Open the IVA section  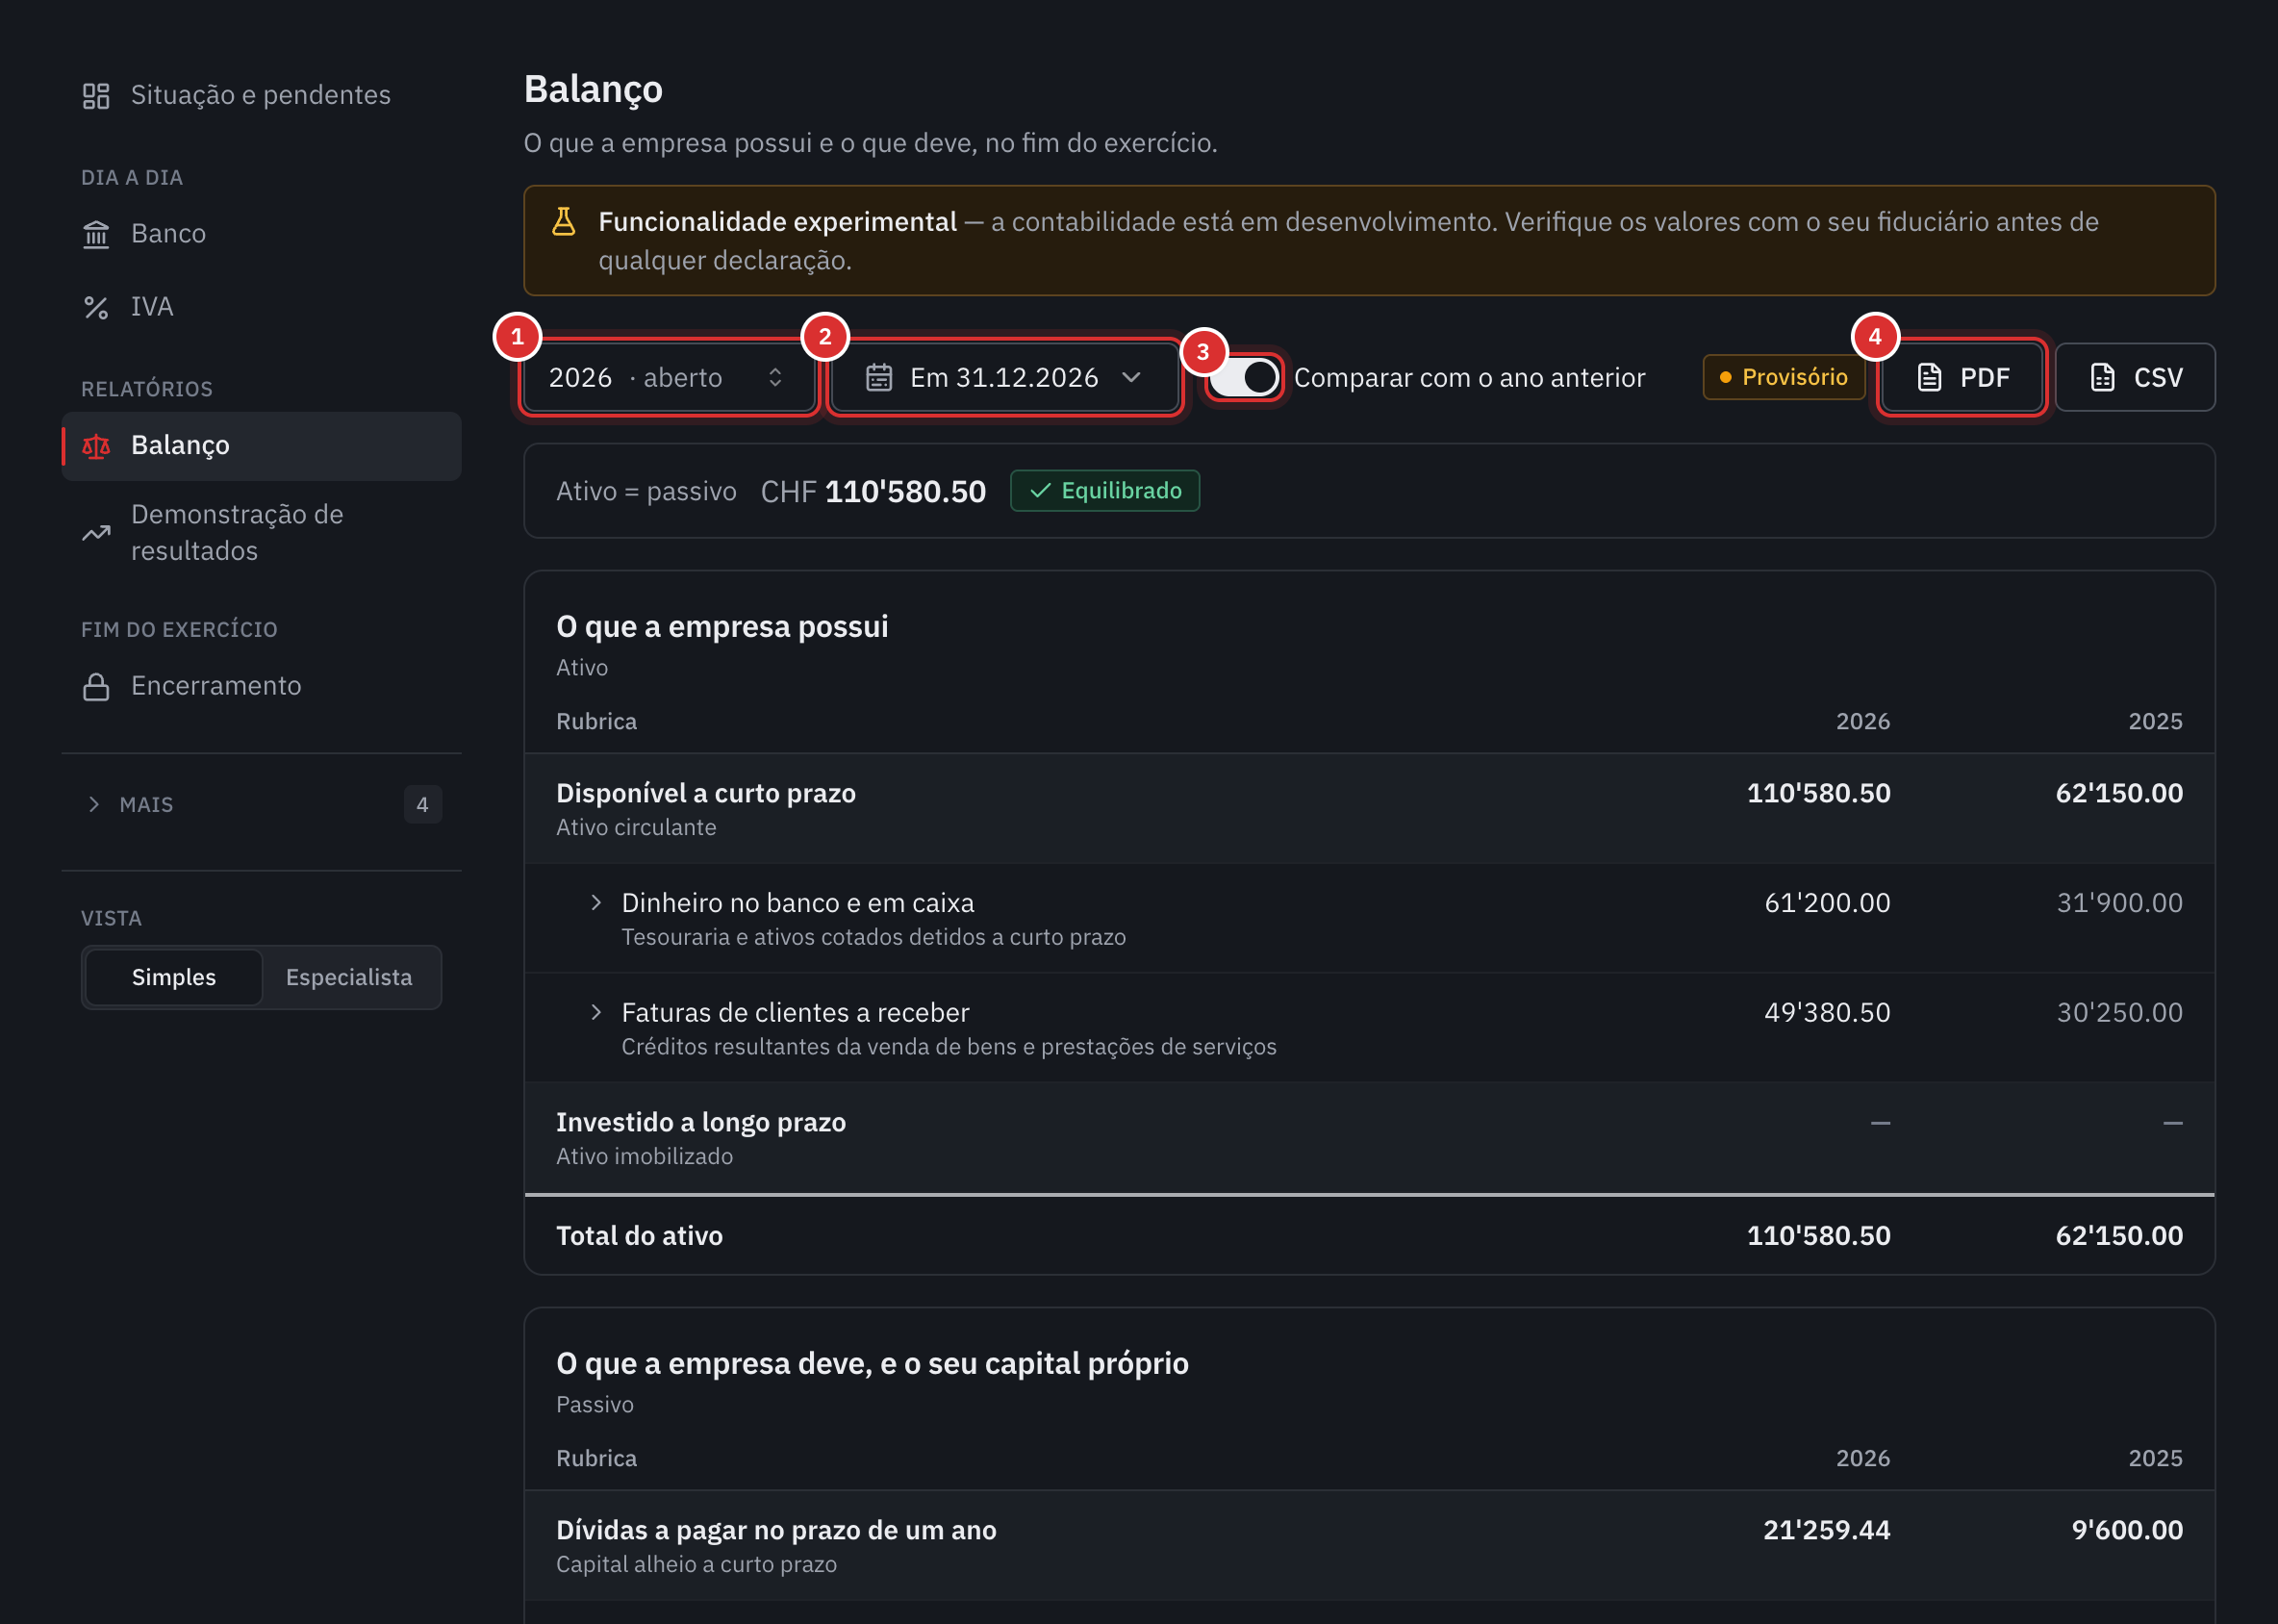click(261, 307)
